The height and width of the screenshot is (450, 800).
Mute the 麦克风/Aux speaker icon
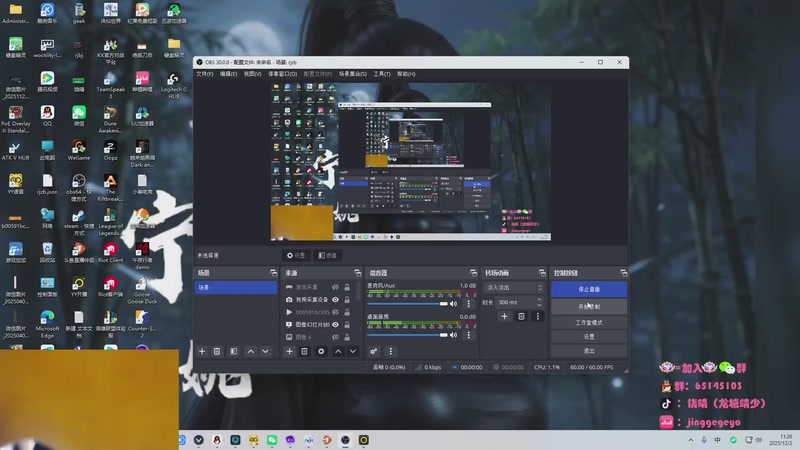[454, 304]
